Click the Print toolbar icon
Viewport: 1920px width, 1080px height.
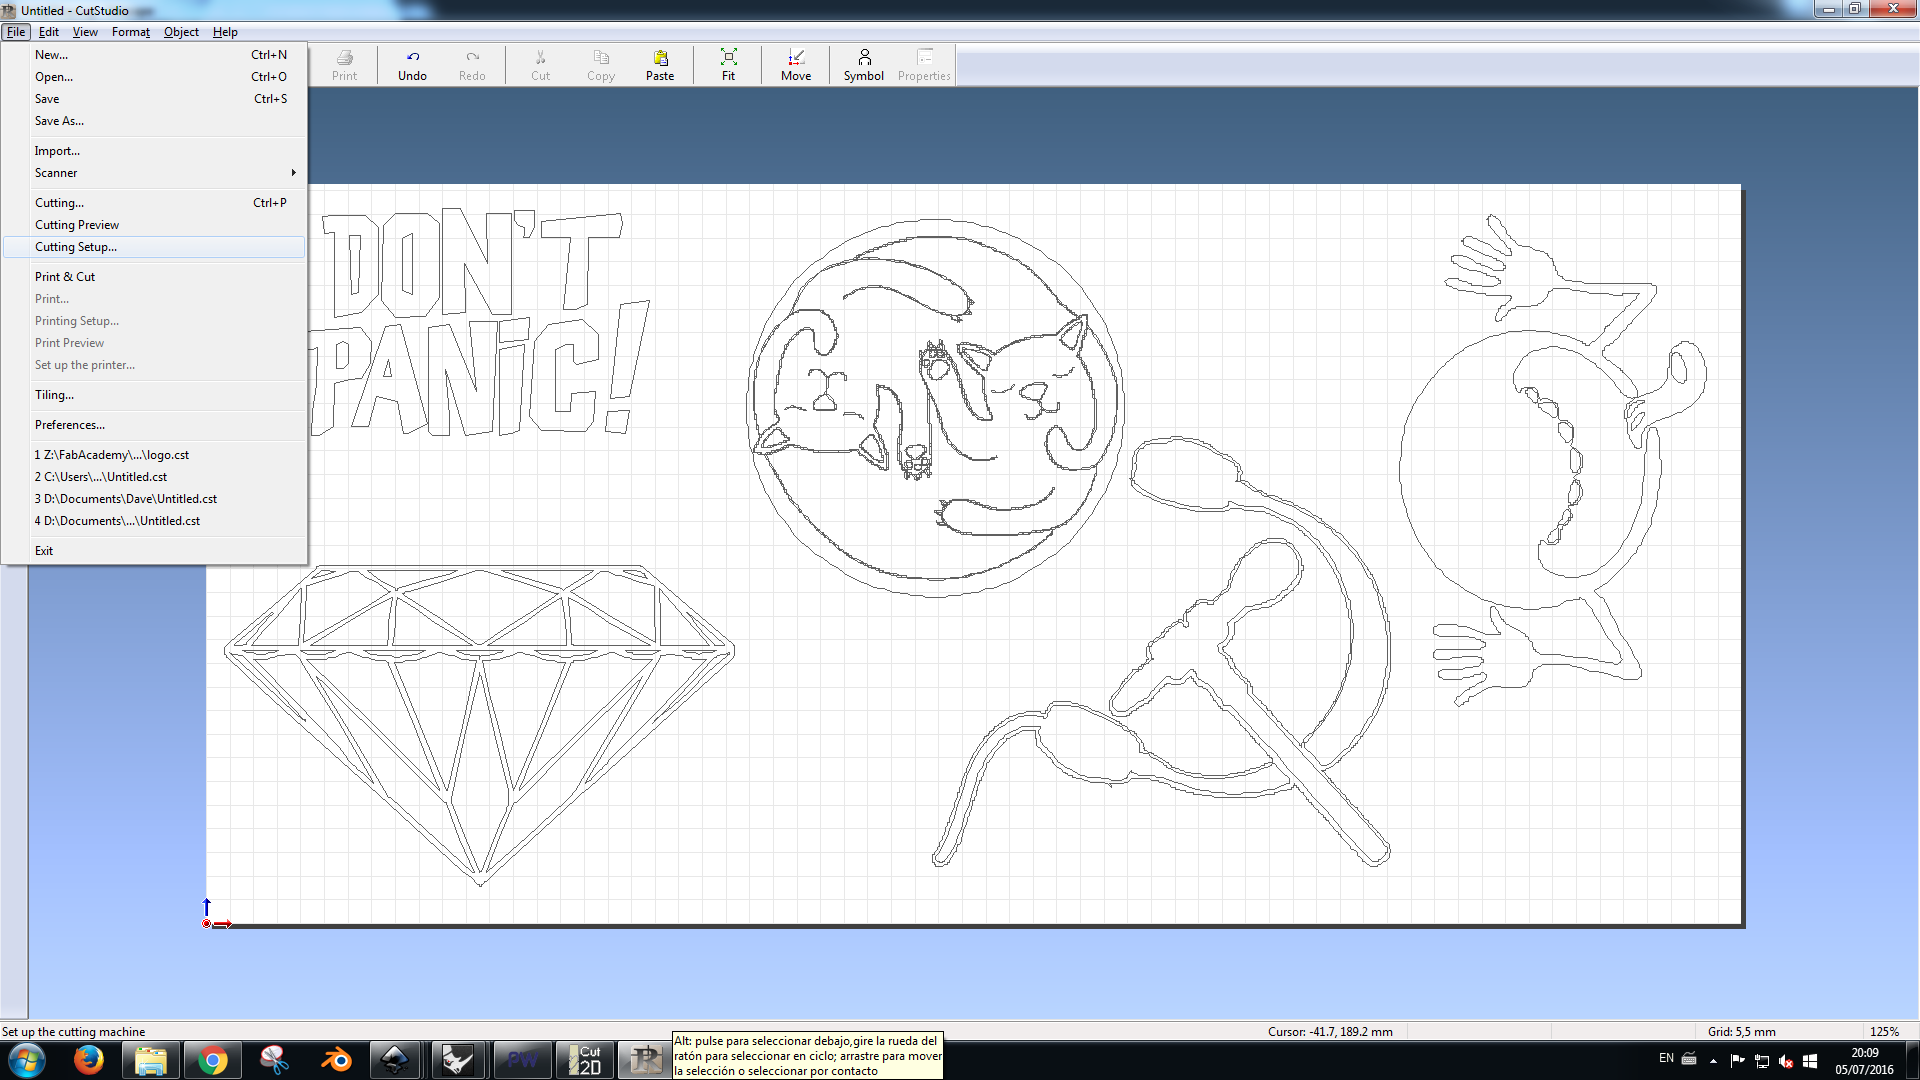click(x=344, y=65)
